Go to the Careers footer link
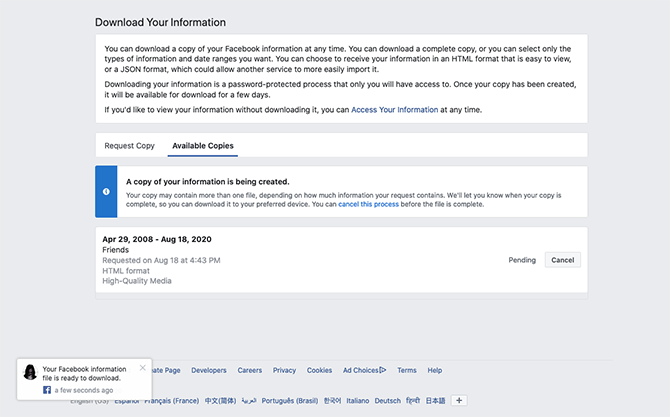Screen dimensions: 670x417 (250, 370)
